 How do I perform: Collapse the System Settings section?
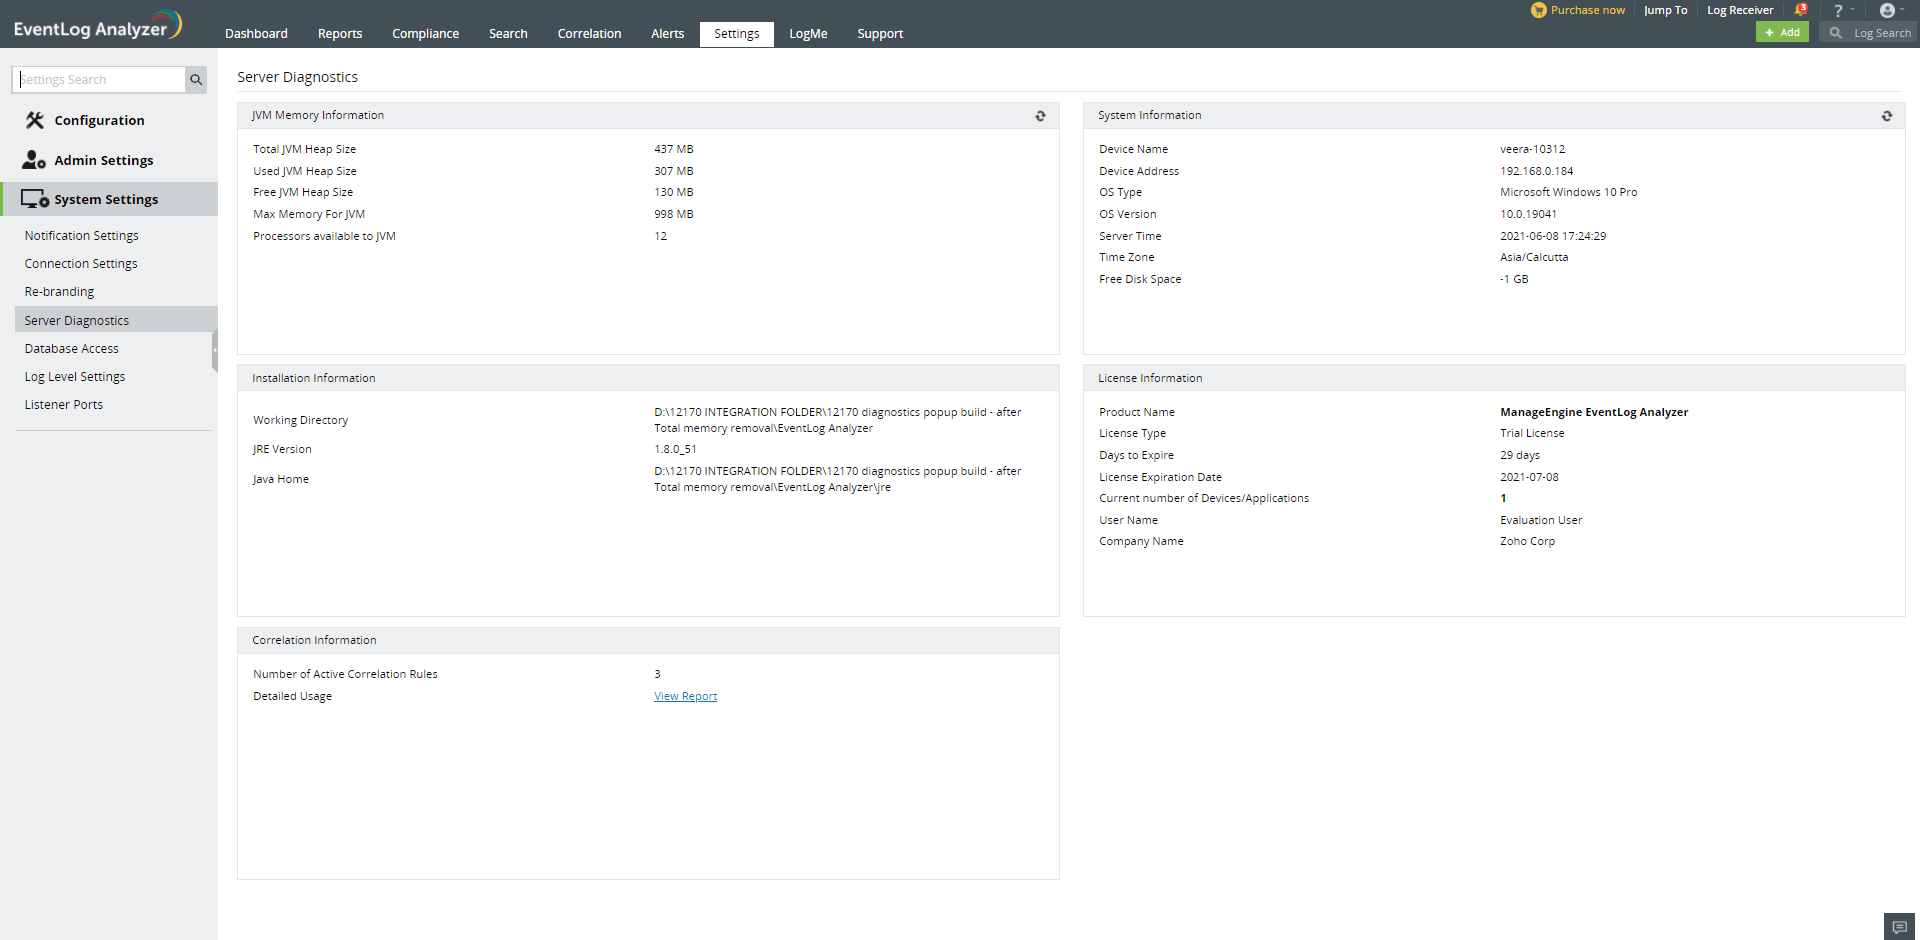(109, 199)
